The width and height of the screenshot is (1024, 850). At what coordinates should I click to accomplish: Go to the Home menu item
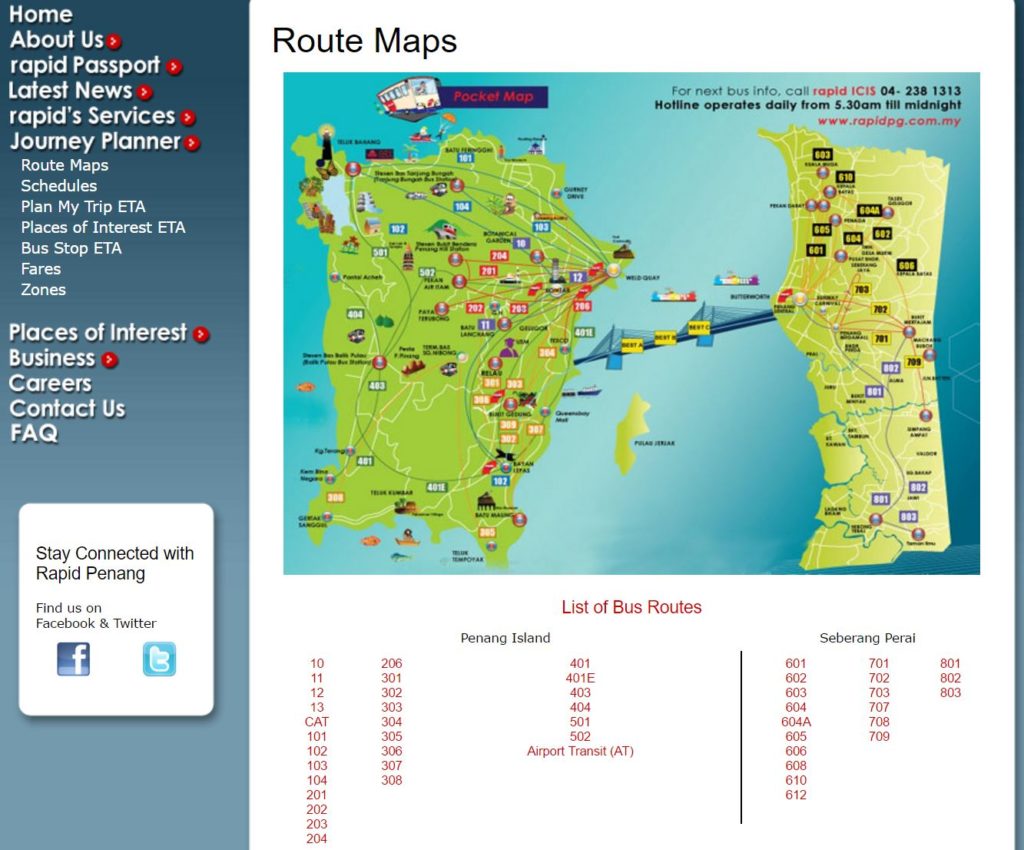[40, 14]
